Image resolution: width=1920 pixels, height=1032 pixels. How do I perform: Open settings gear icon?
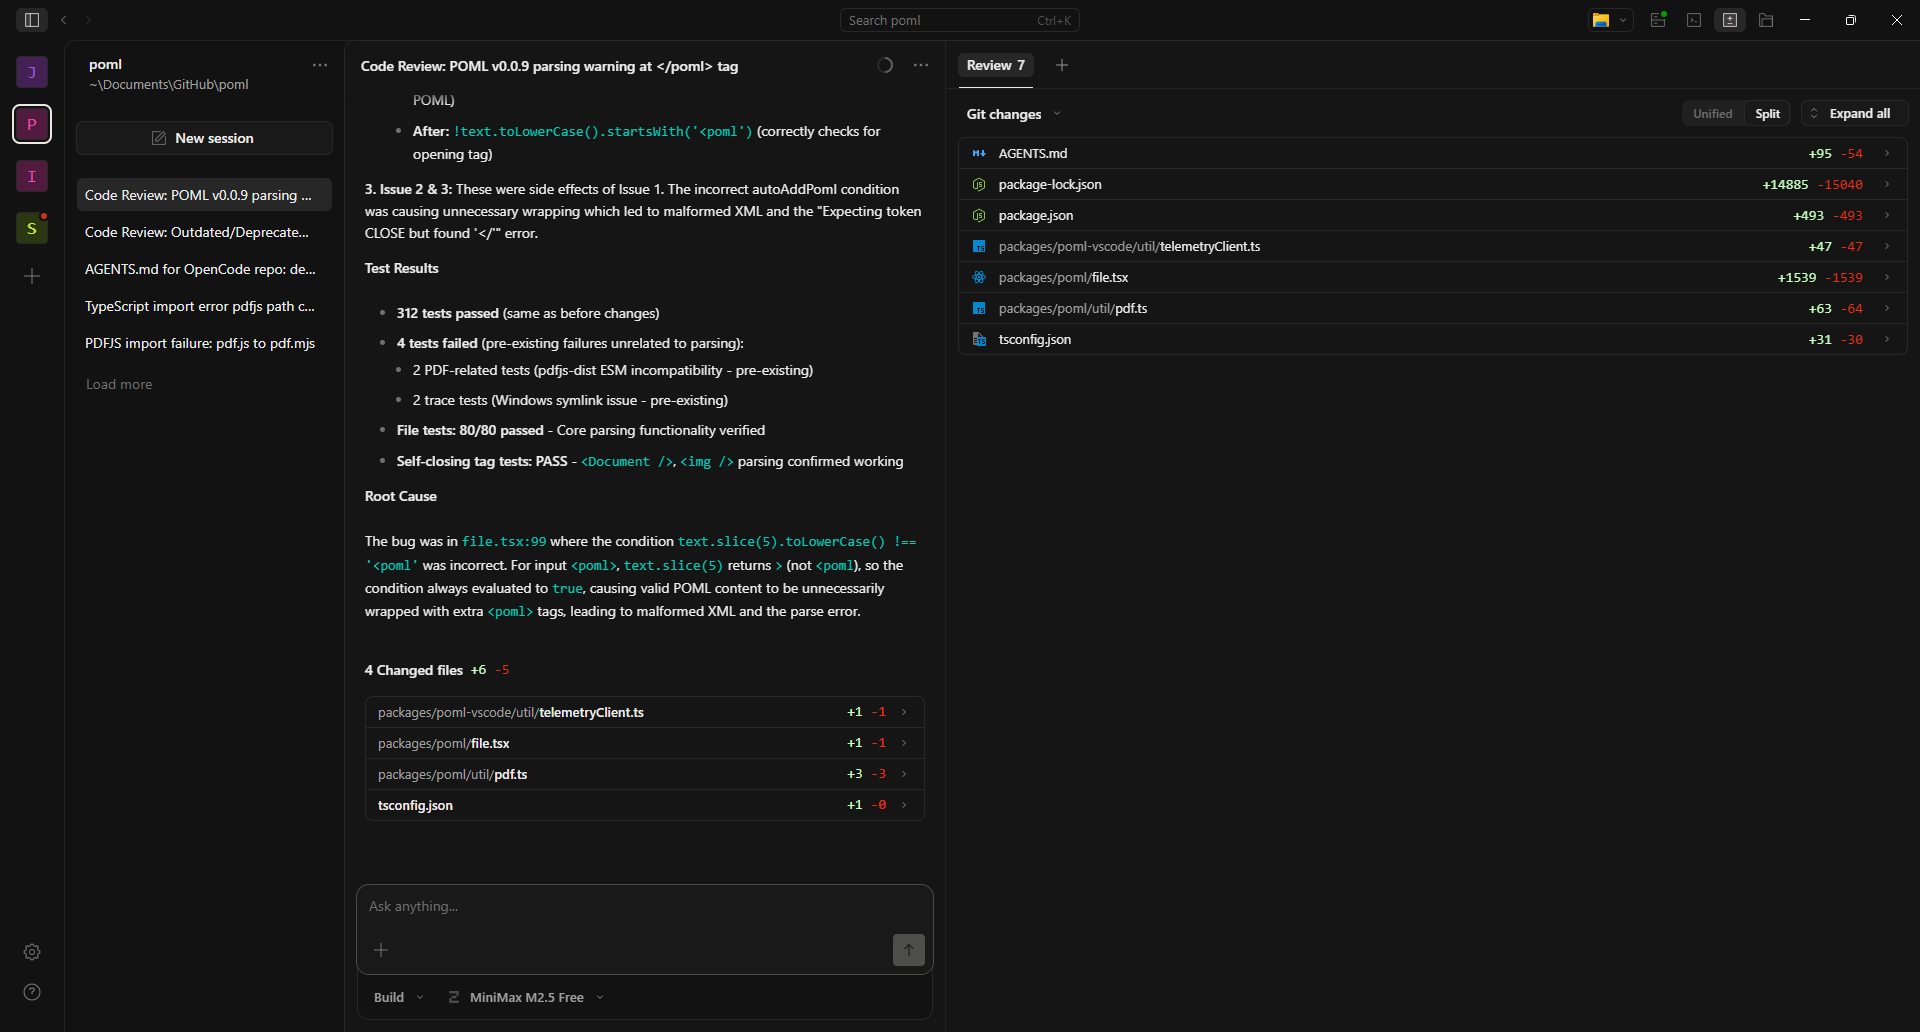pyautogui.click(x=32, y=952)
